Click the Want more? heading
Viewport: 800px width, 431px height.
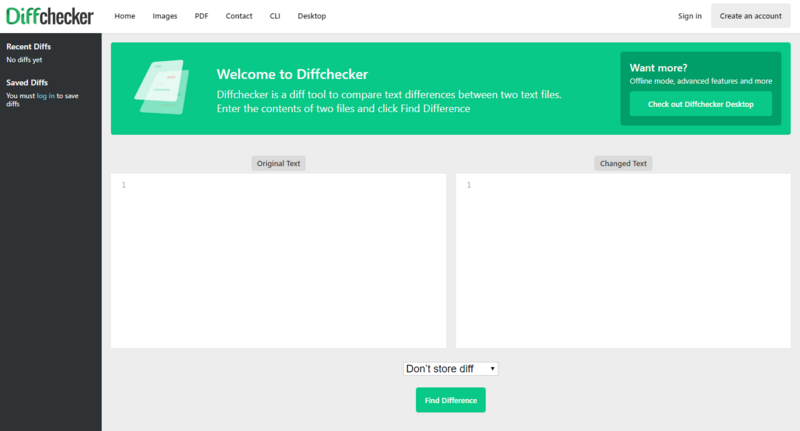point(658,68)
